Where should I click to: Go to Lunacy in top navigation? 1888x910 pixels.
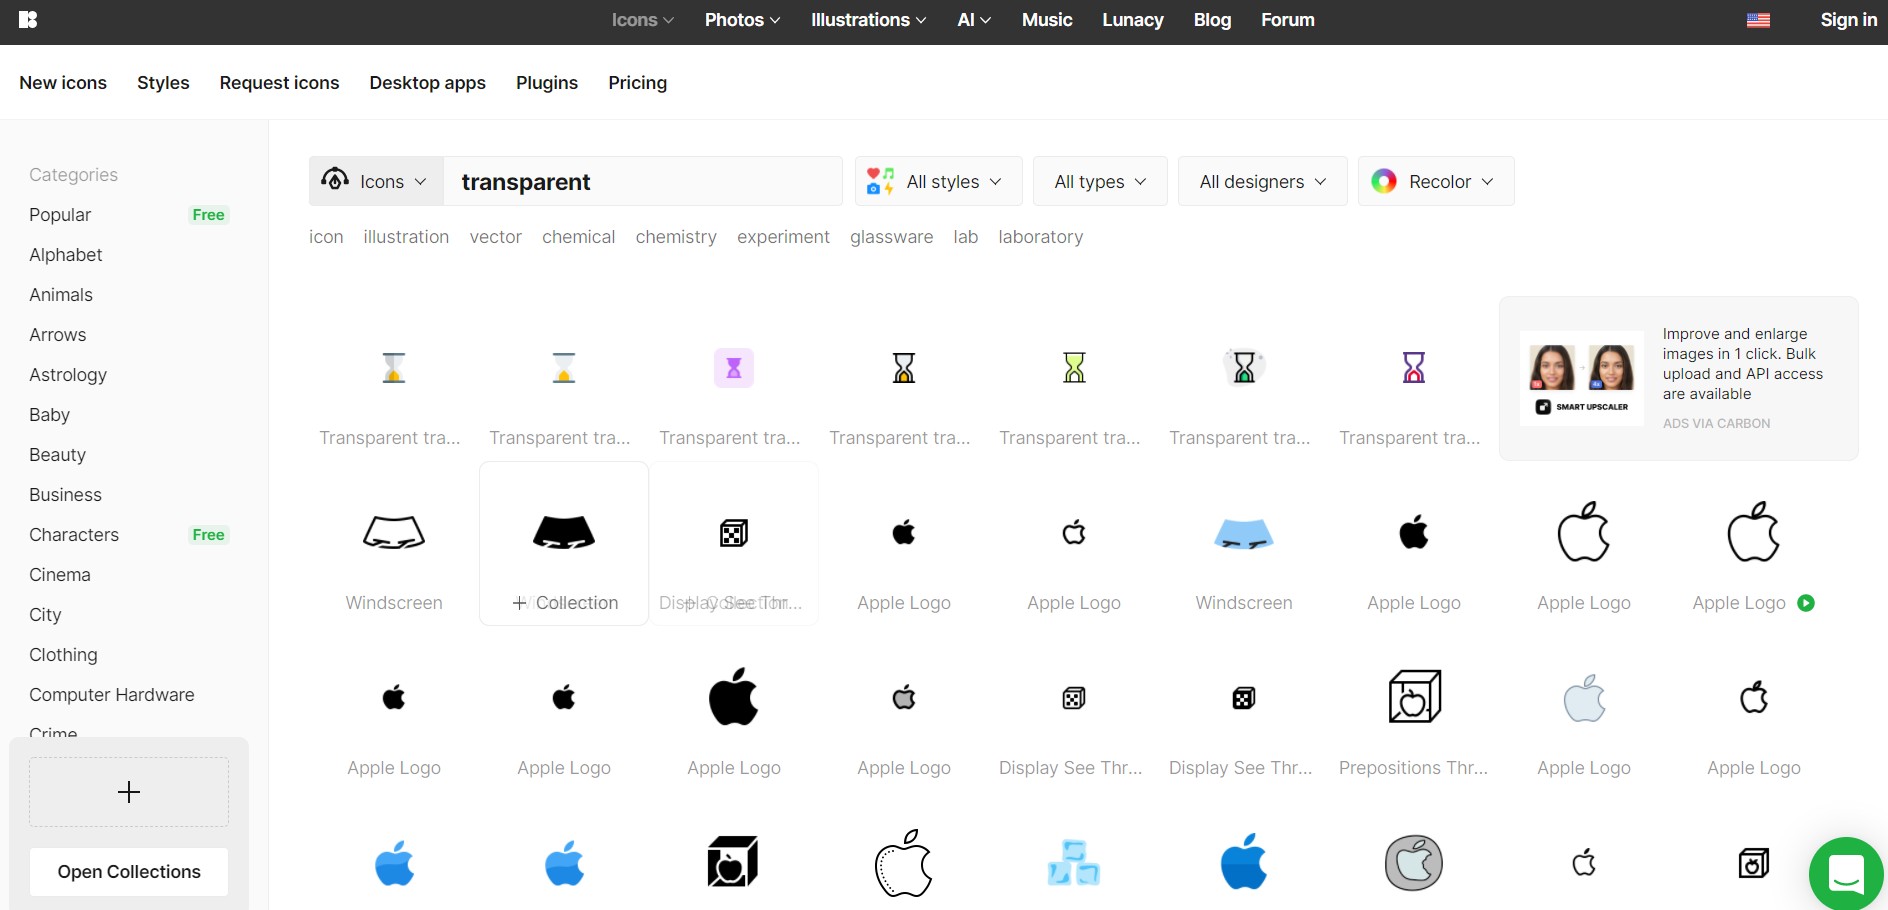[1133, 20]
